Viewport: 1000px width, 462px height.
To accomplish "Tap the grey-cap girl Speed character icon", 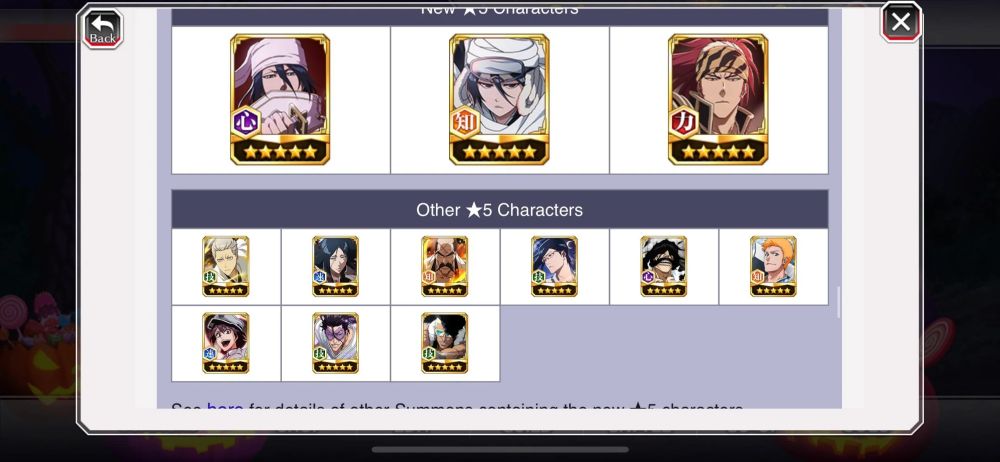I will click(226, 343).
